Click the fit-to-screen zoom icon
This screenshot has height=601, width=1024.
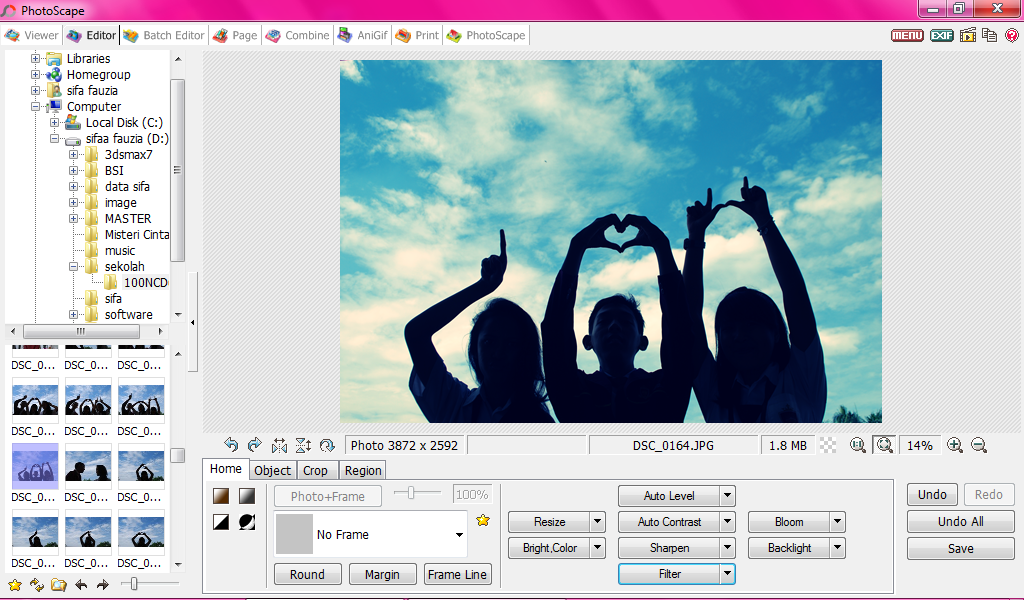884,446
